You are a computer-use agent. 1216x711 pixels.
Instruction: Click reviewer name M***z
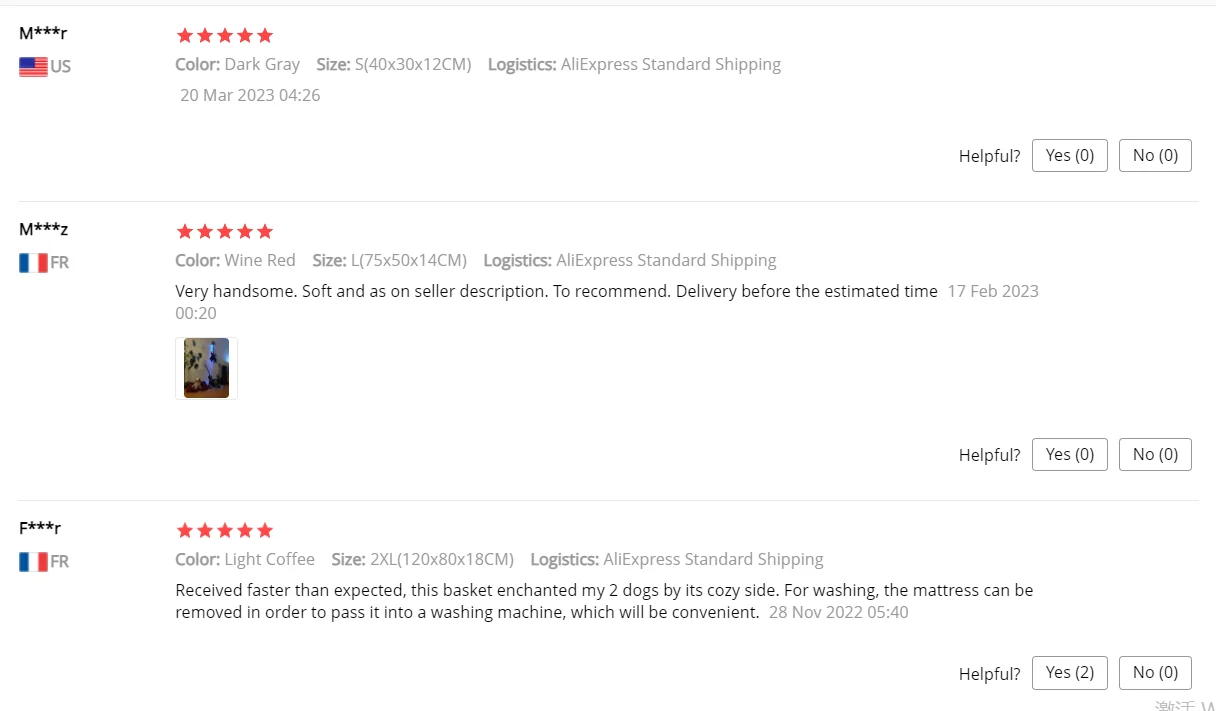43,229
